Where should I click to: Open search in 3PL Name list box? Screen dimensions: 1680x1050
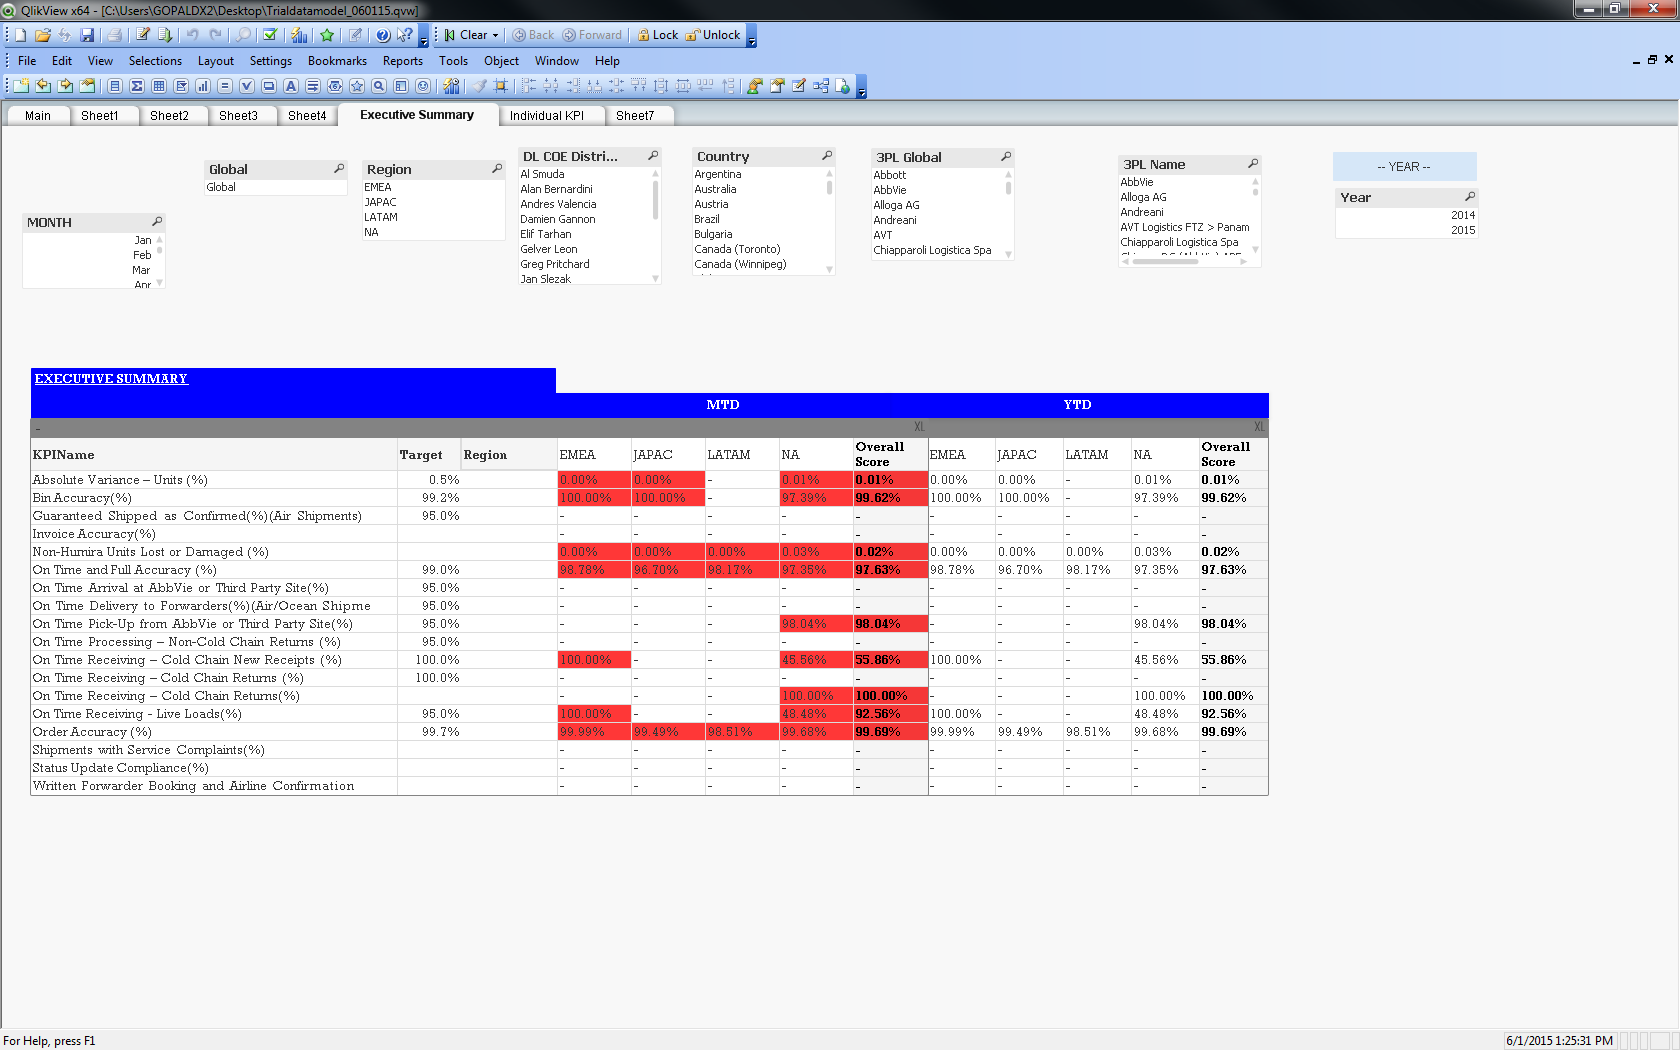click(x=1253, y=163)
